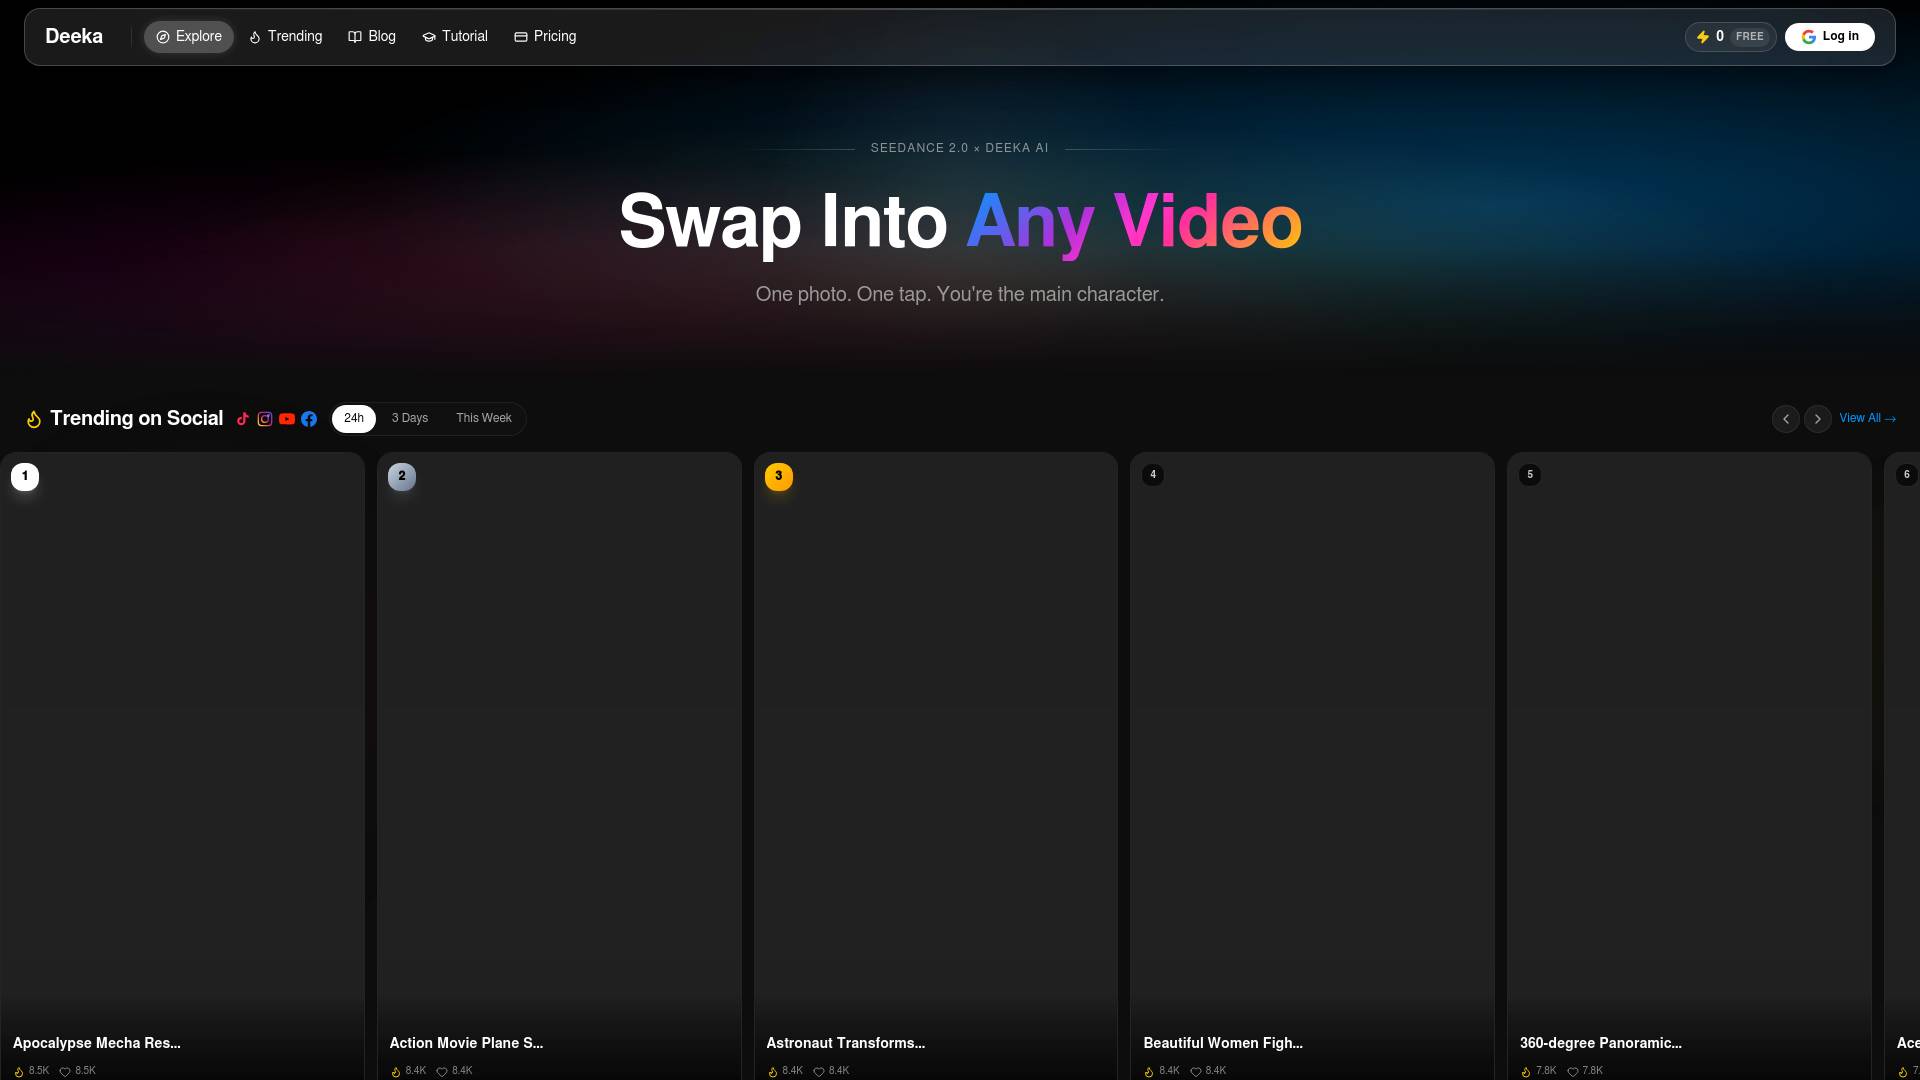Switch trending filter to 3 Days
This screenshot has width=1920, height=1080.
pos(410,419)
